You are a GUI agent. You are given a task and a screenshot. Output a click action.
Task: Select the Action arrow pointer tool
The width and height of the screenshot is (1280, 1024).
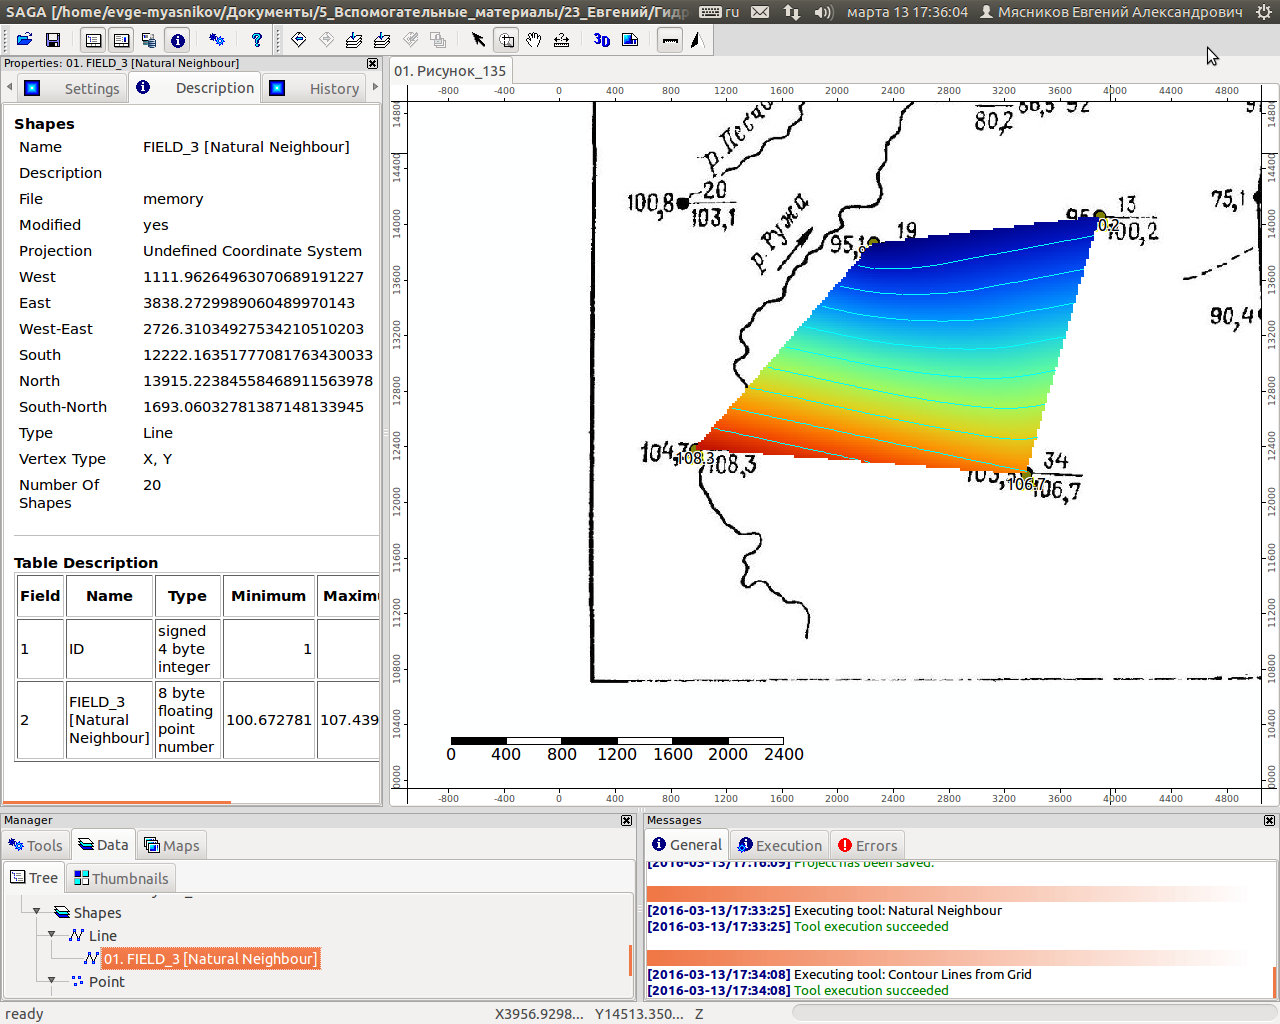click(478, 40)
